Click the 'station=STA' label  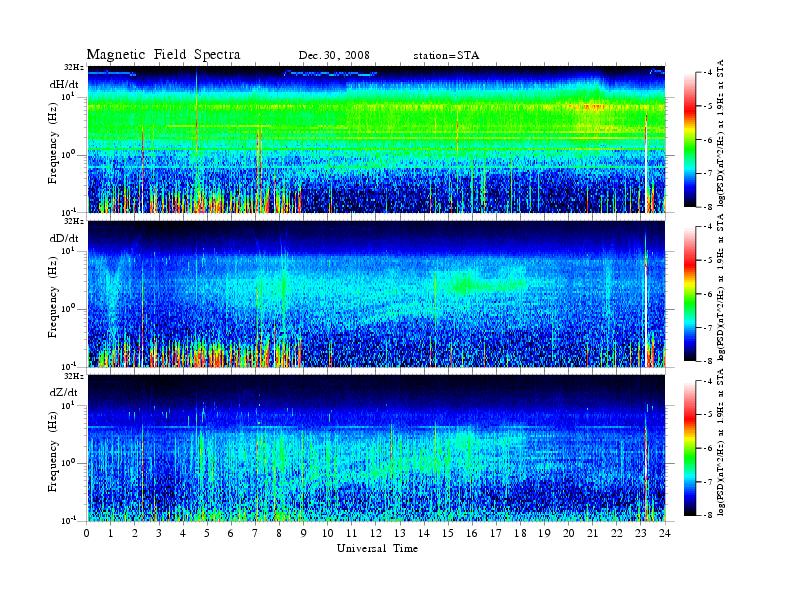[446, 55]
